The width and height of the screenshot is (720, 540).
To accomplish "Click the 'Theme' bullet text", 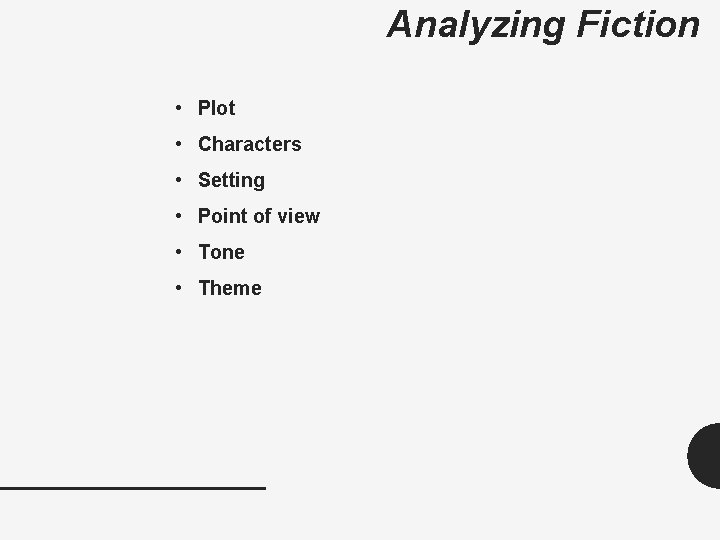I will tap(230, 288).
